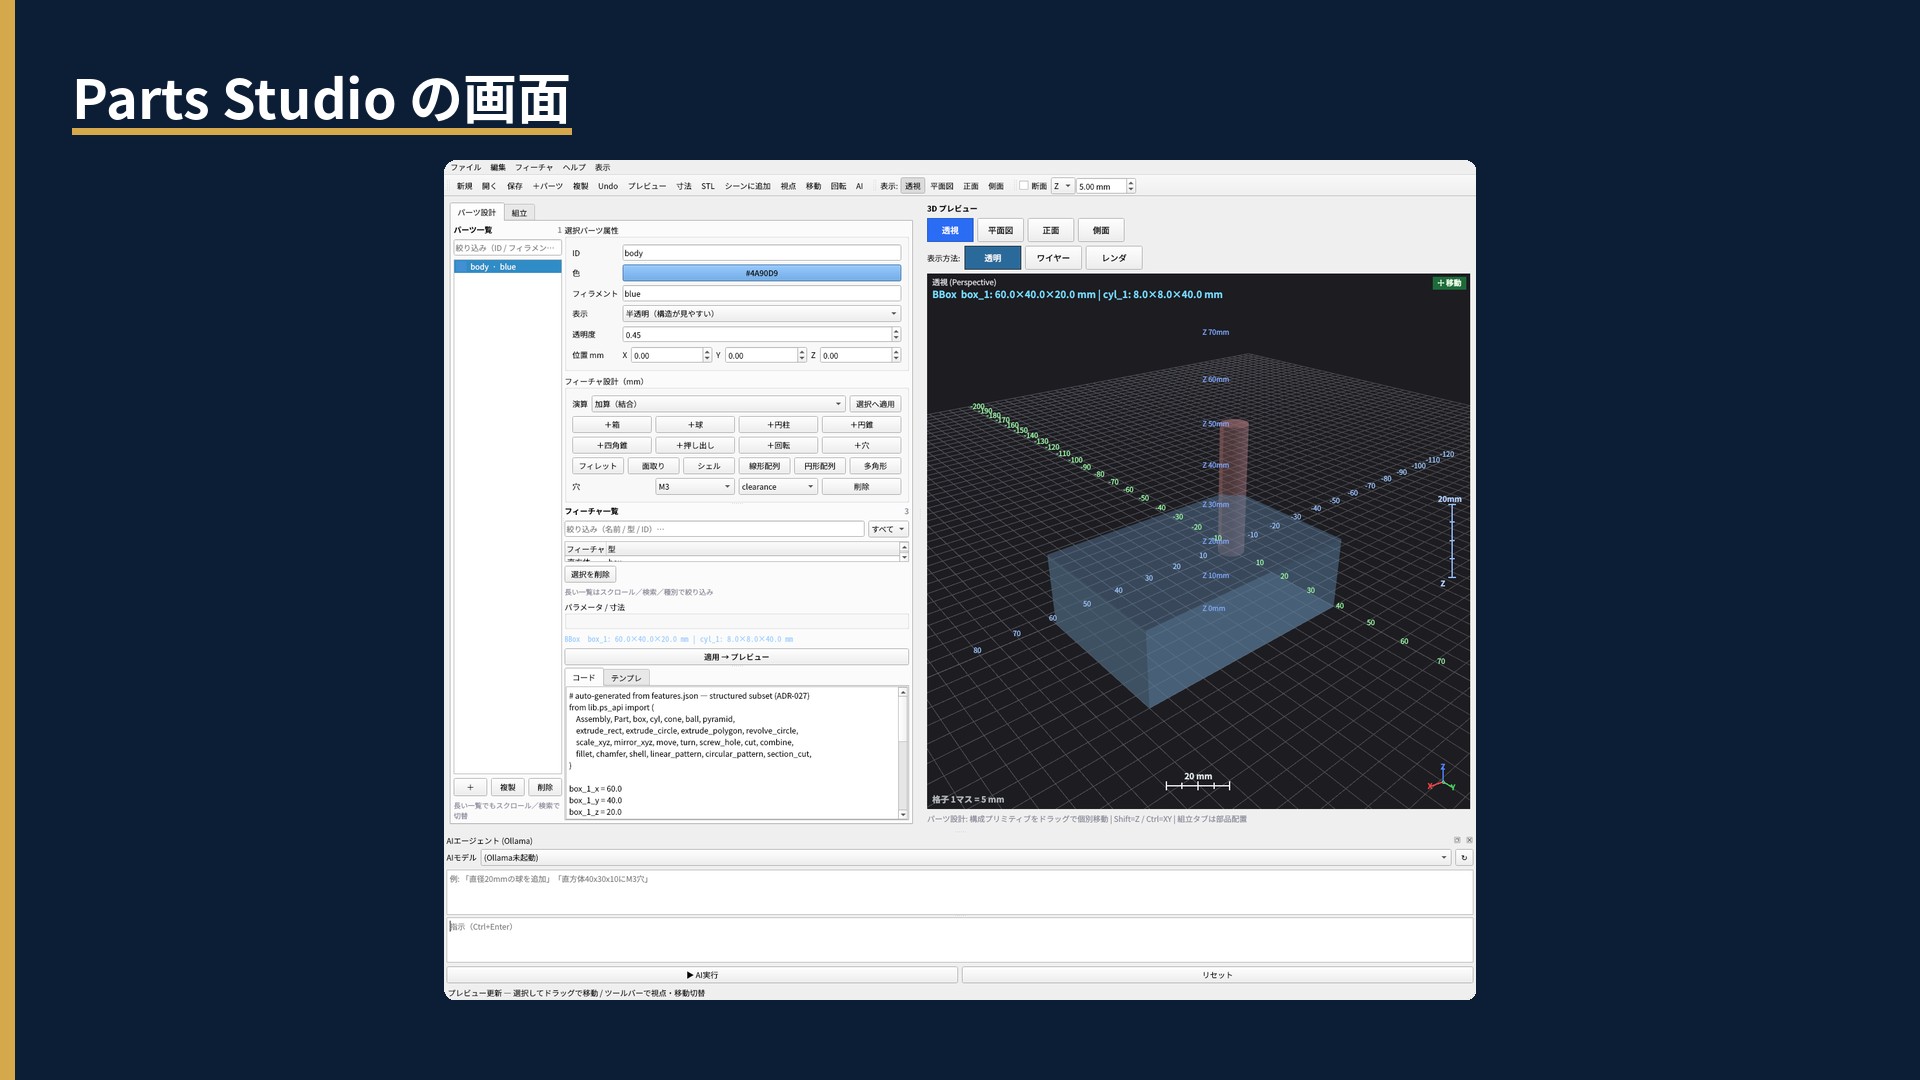Open hole size M3 dropdown
Screen dimensions: 1920x1080
click(x=695, y=487)
